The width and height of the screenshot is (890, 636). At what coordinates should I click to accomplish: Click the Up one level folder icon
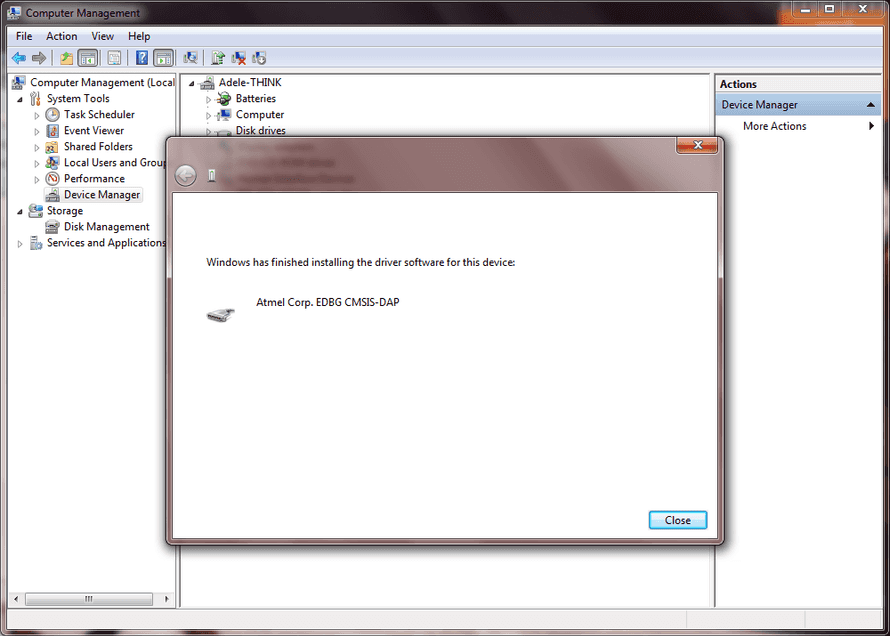66,58
